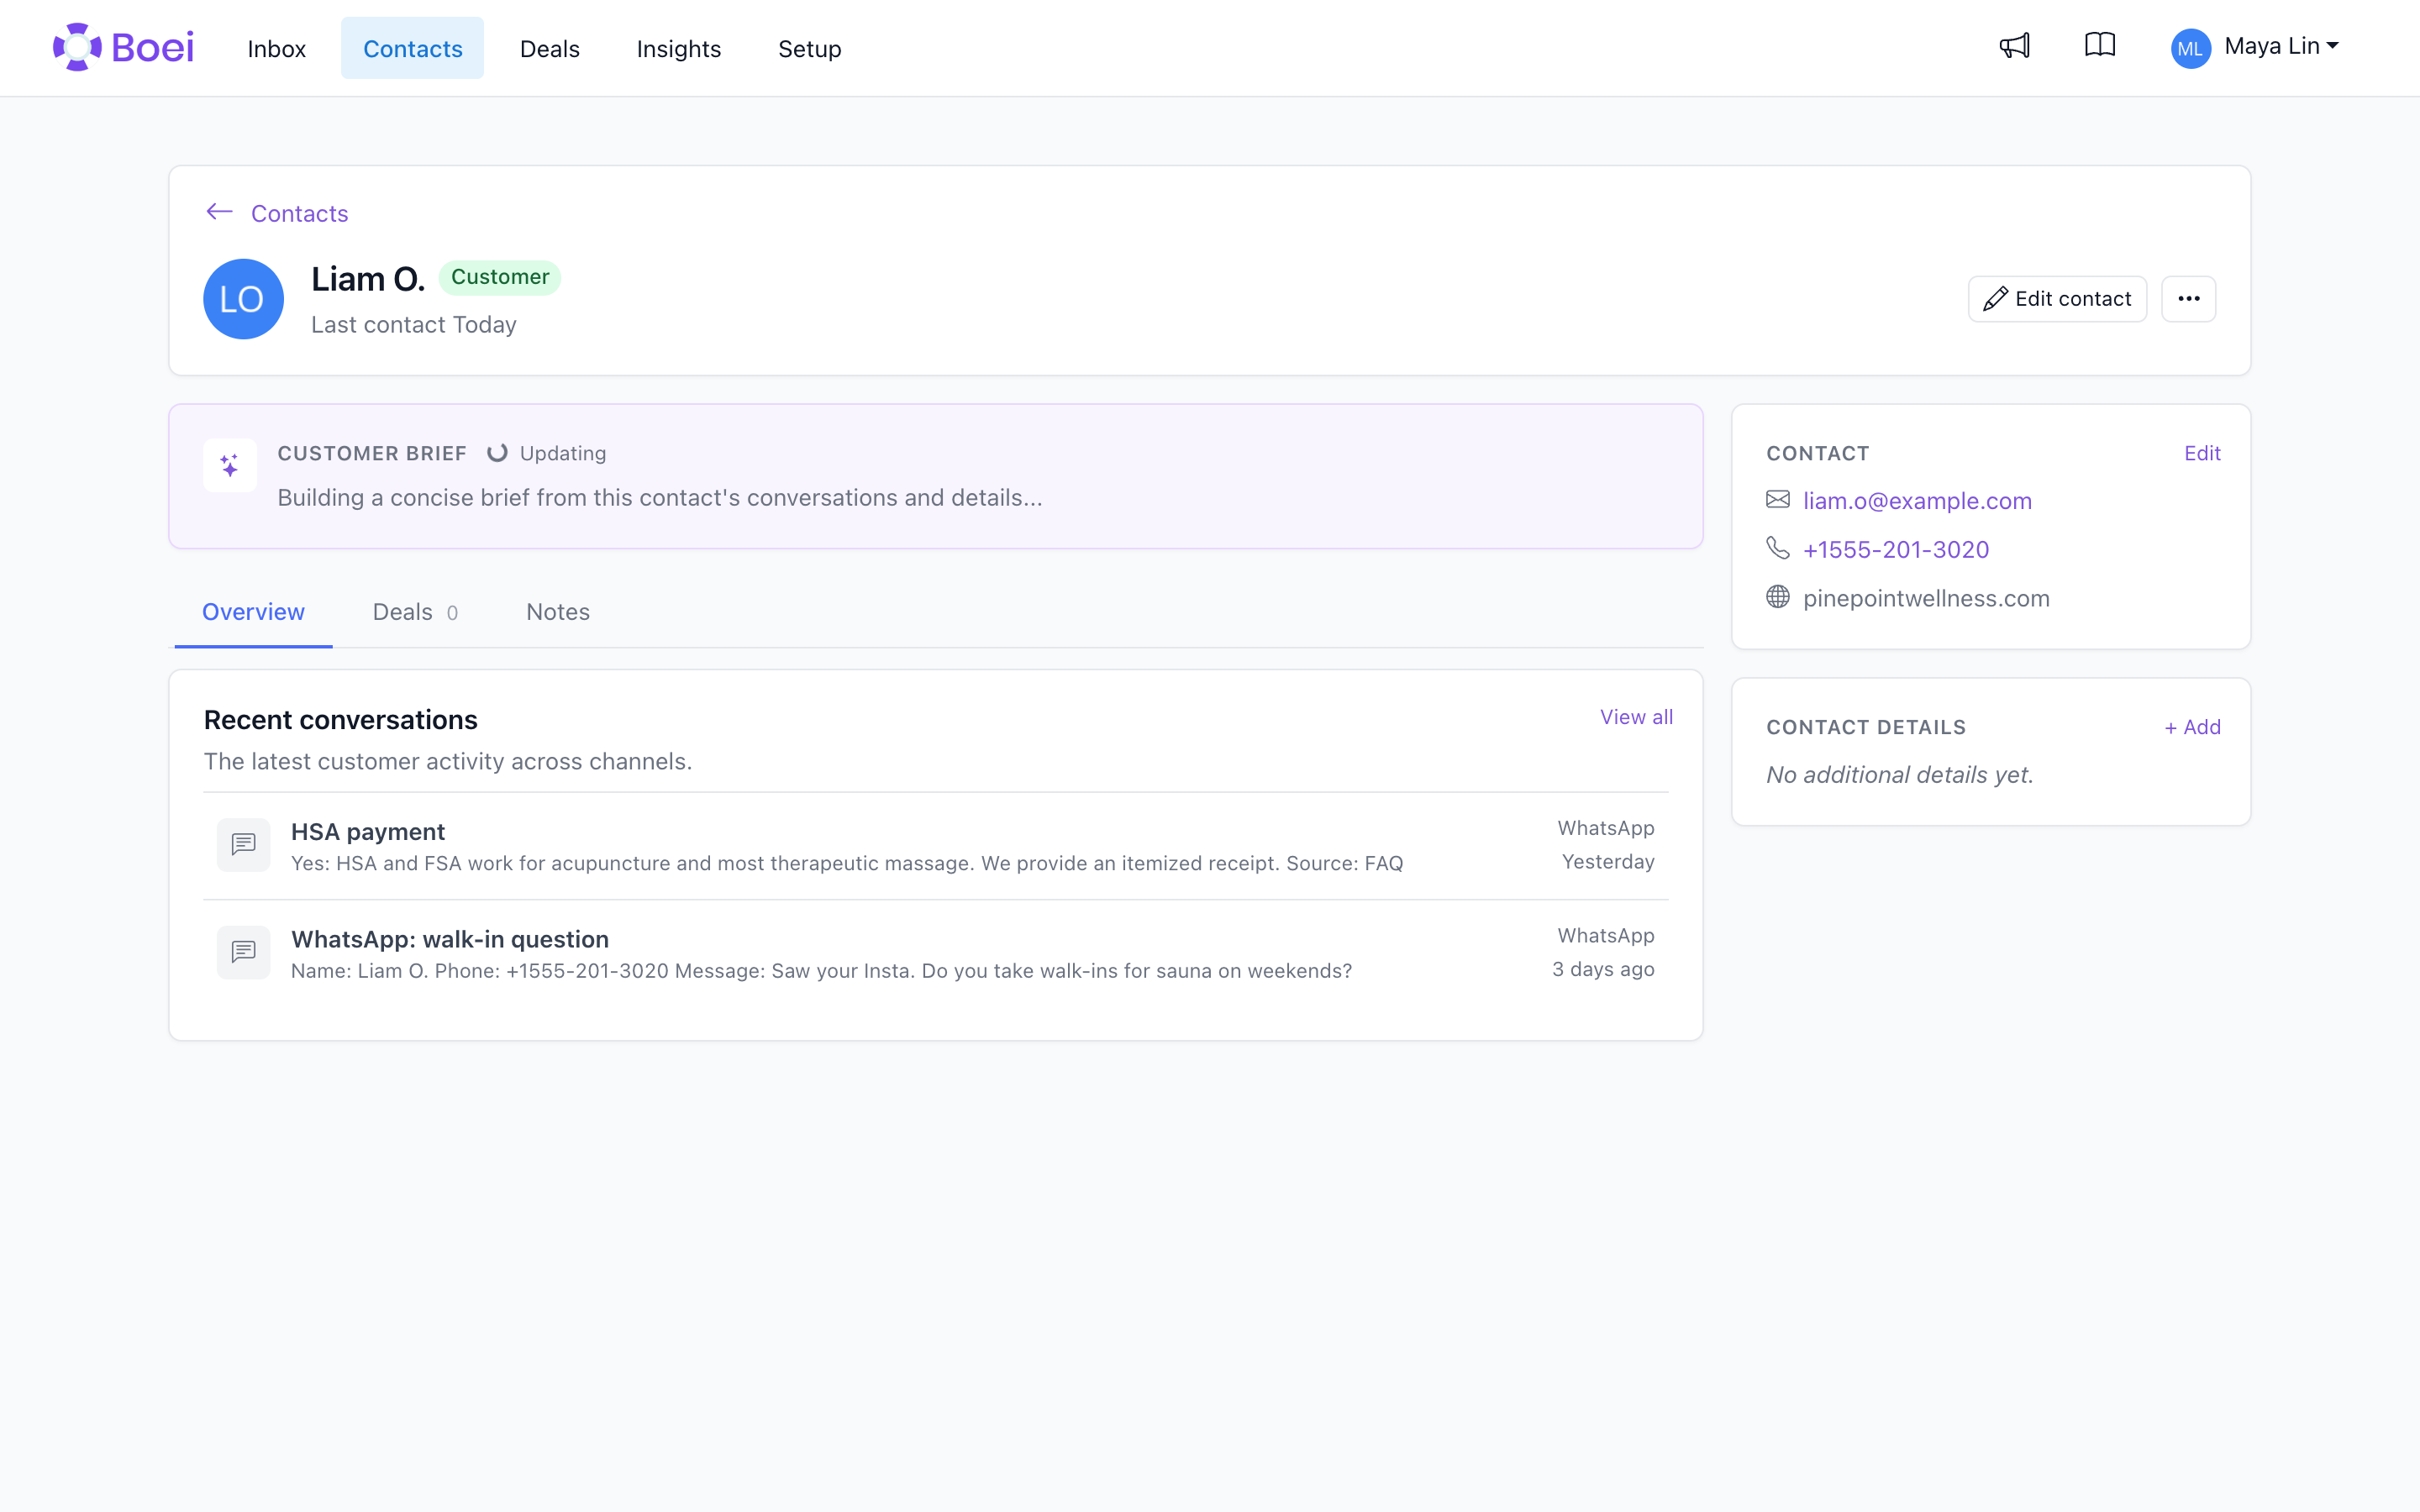Click the Boei logo
2420x1512 pixels.
point(123,47)
